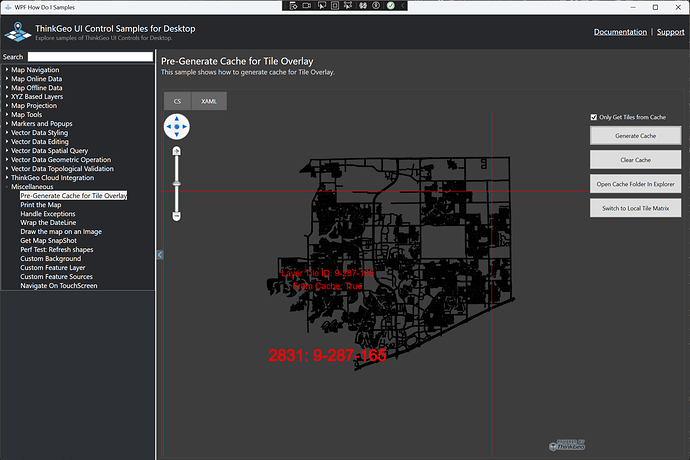Click the XAML live preview camera-shaped icon
The height and width of the screenshot is (460, 690).
tap(307, 6)
